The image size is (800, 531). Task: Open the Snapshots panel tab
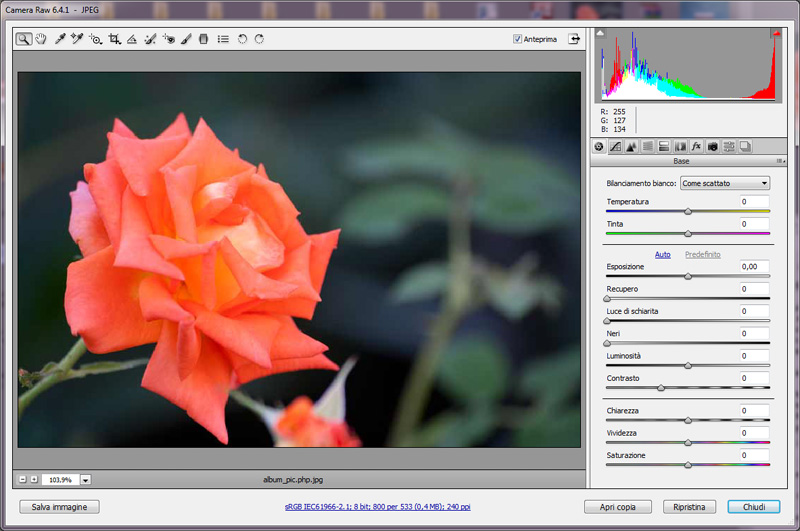pyautogui.click(x=745, y=146)
